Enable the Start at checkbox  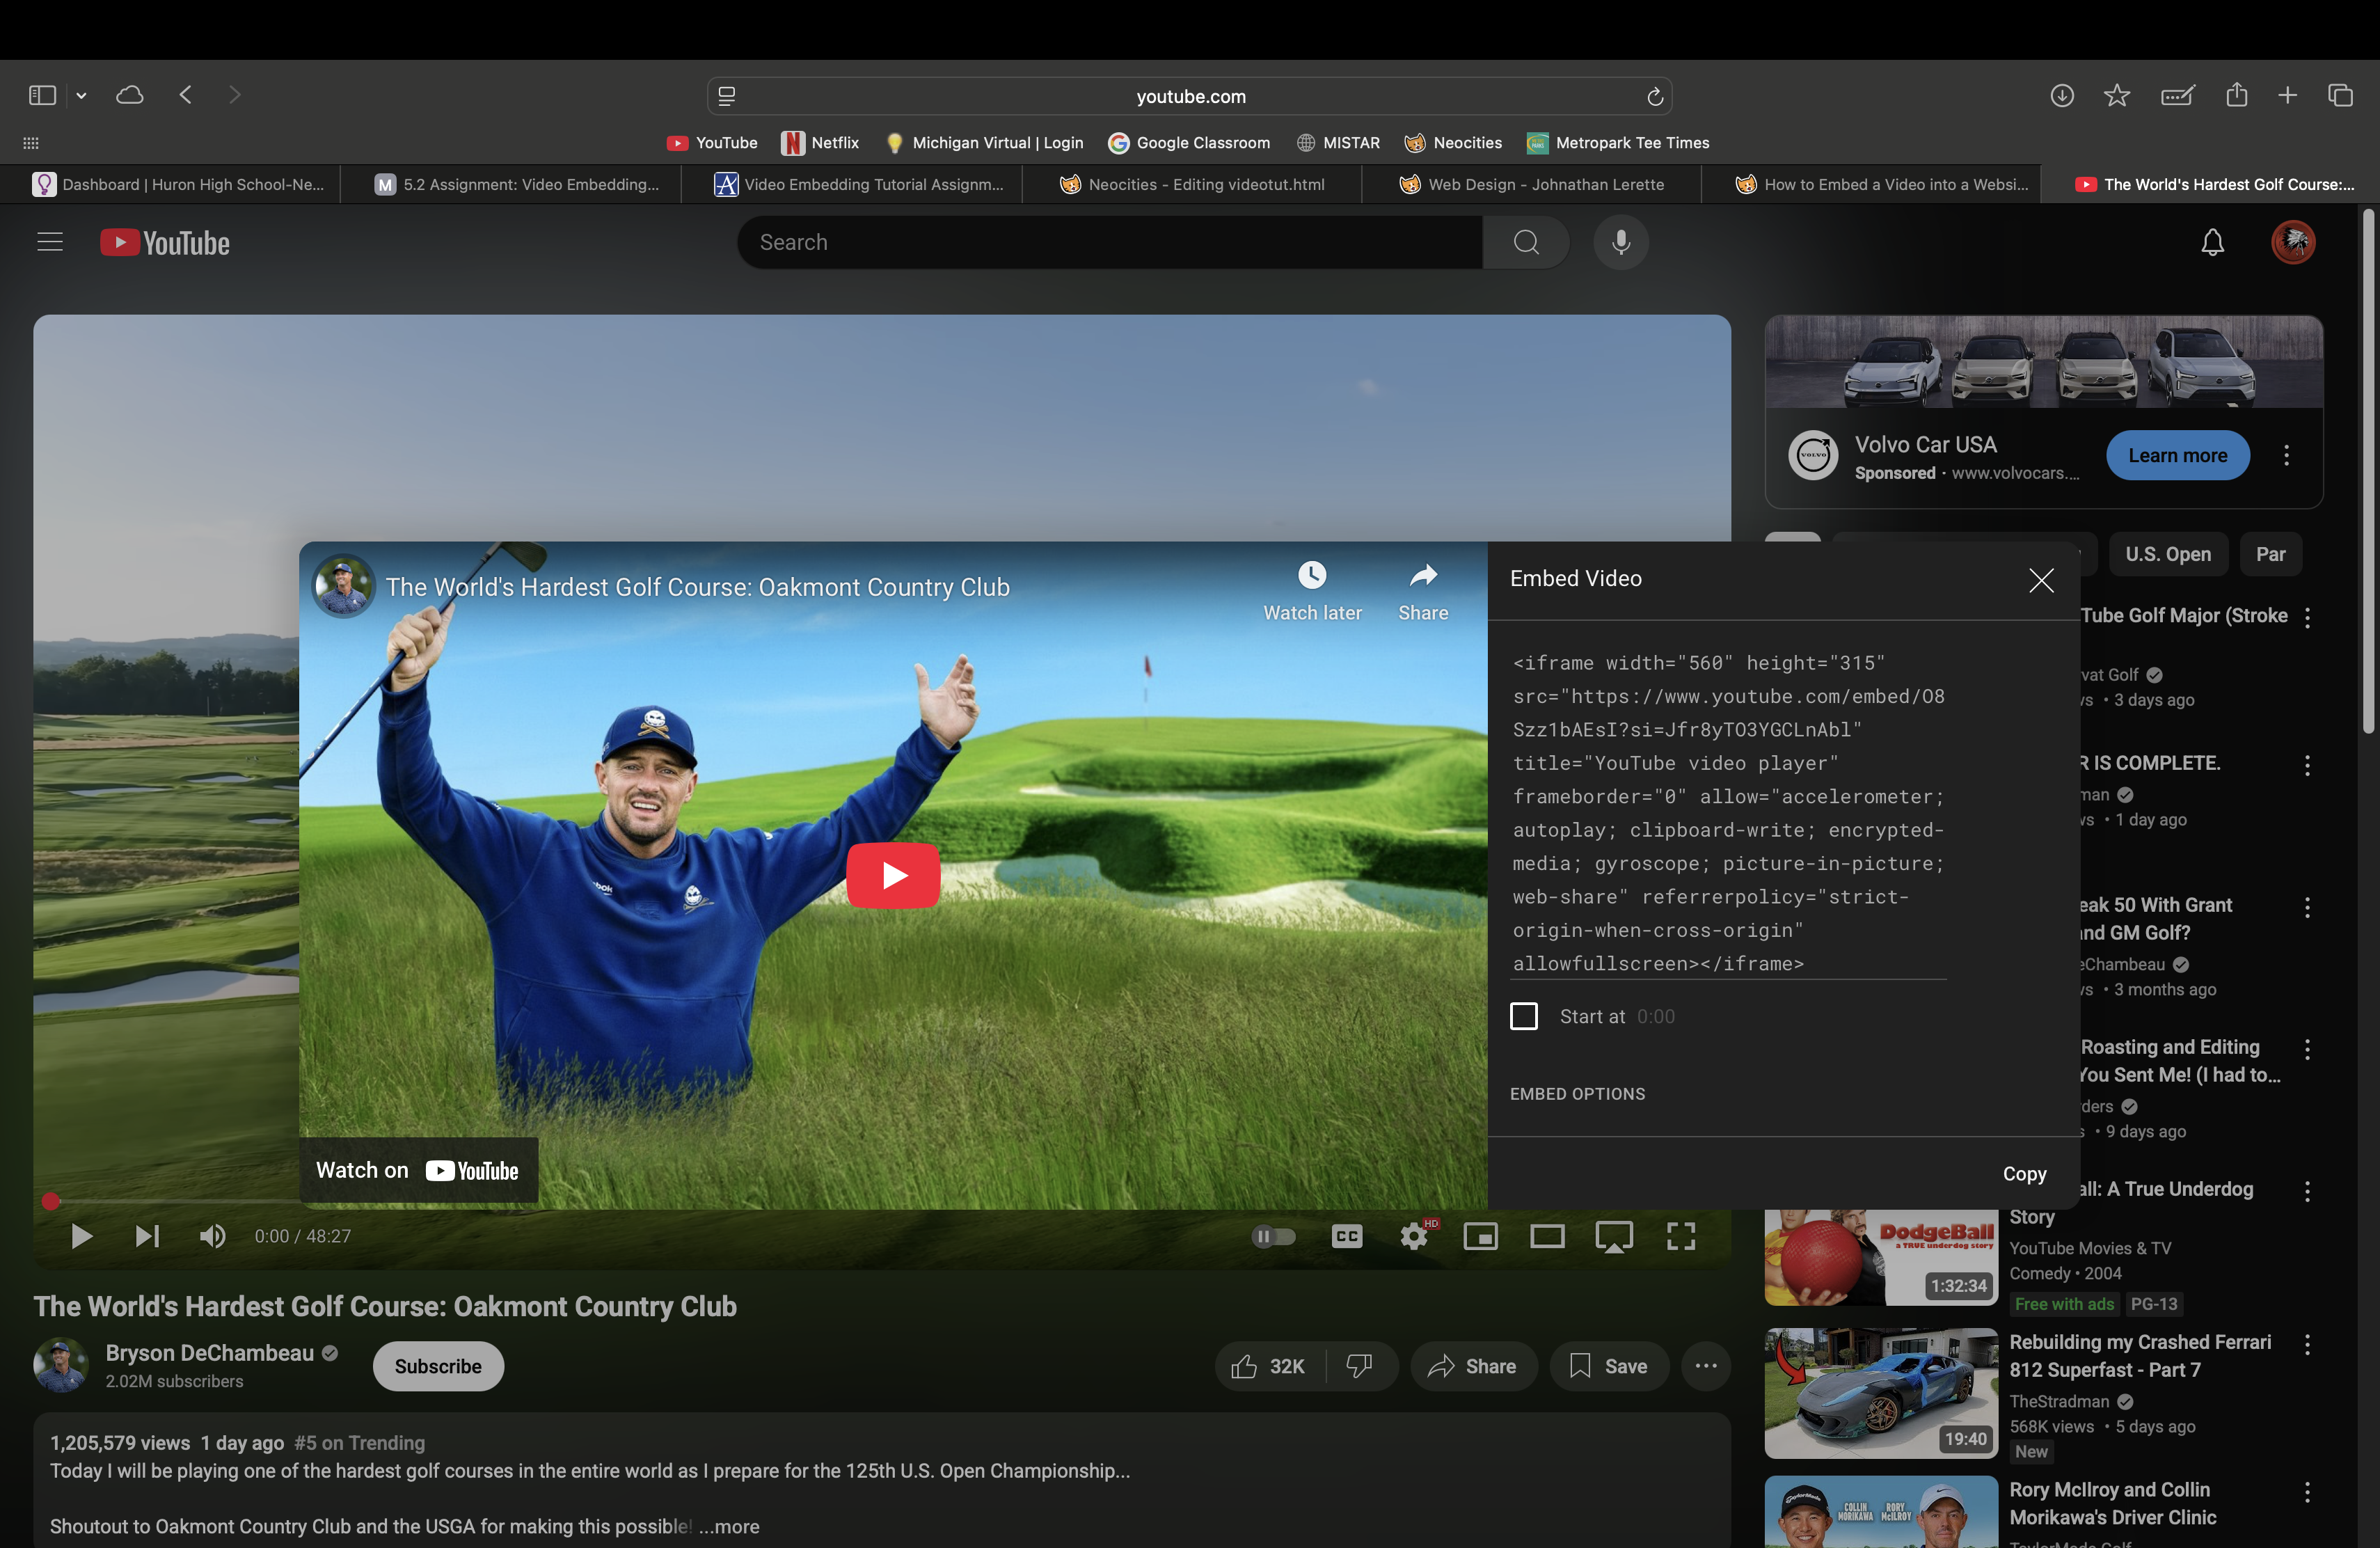click(x=1523, y=1016)
